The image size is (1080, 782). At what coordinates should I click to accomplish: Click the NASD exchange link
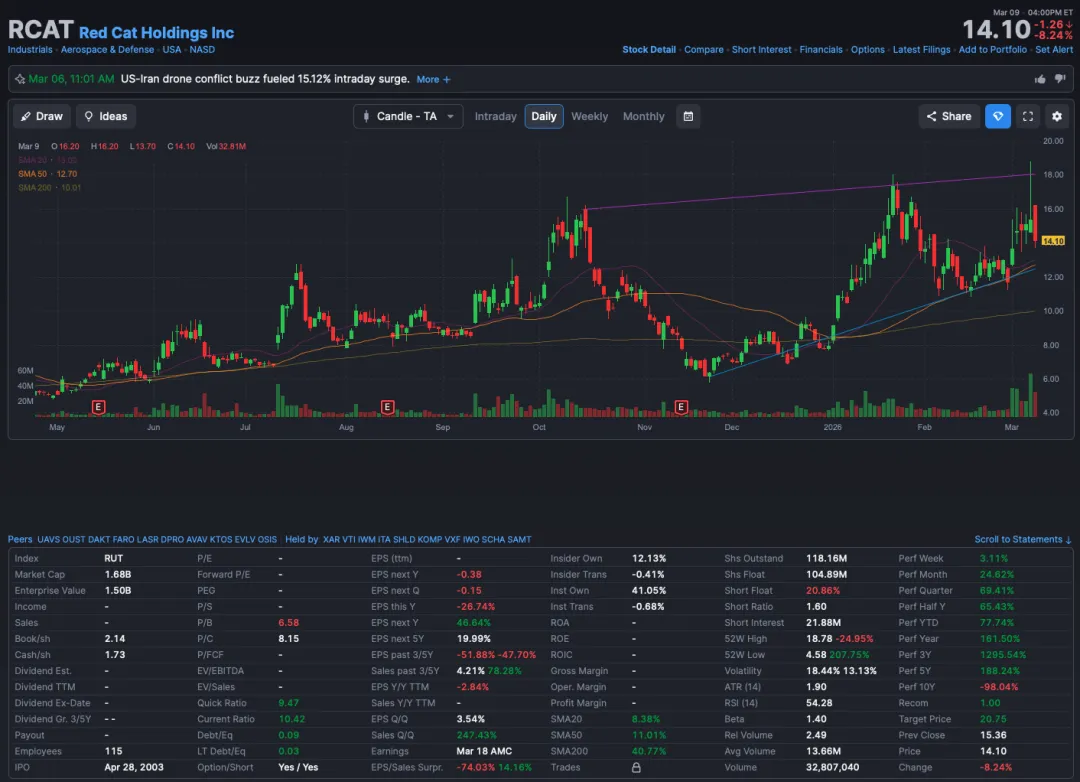point(202,50)
